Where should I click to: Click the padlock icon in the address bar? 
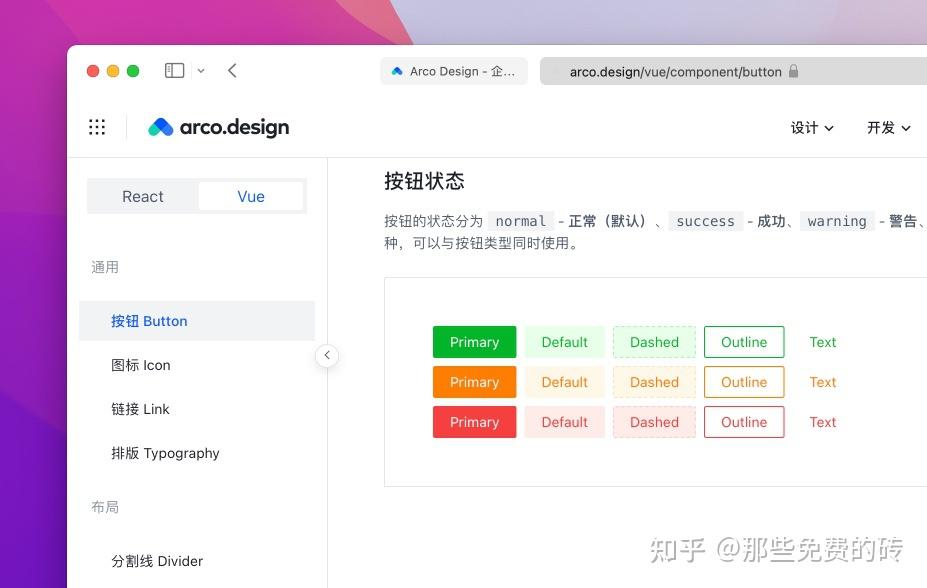coord(793,71)
